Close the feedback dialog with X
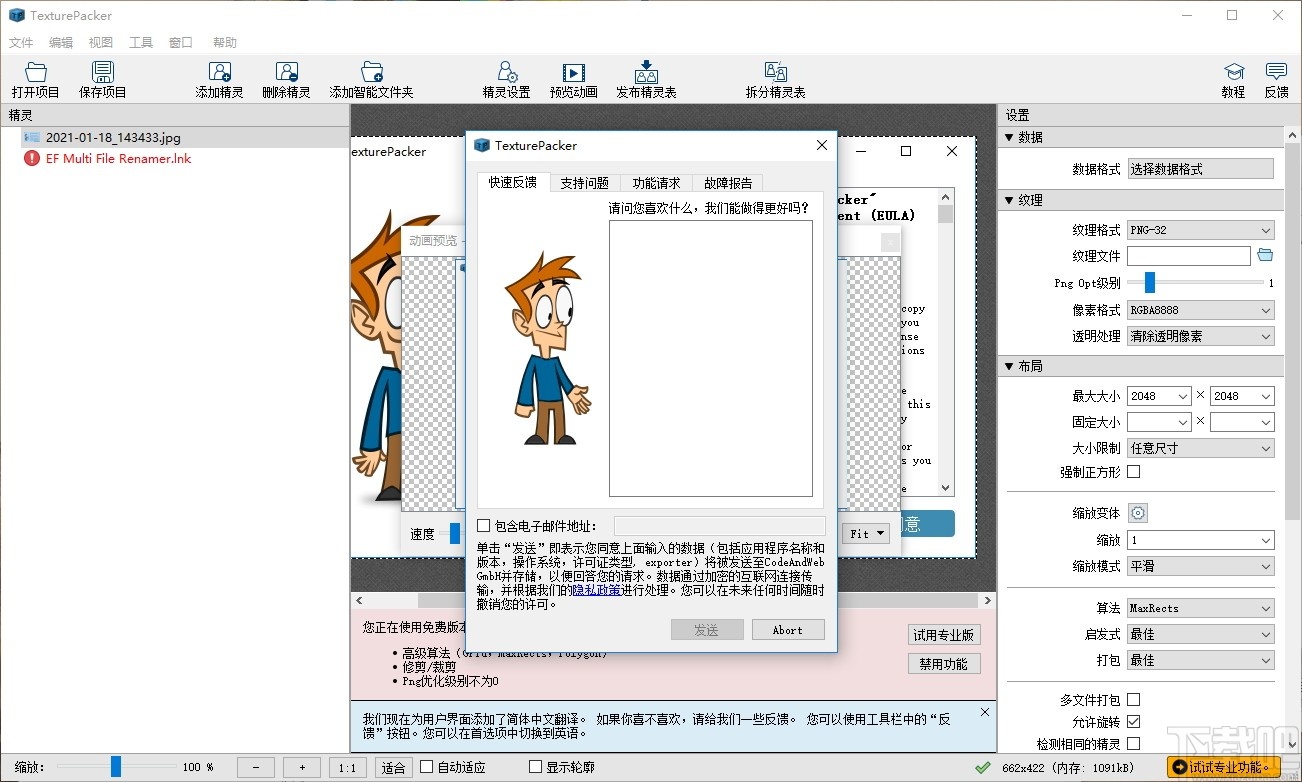The height and width of the screenshot is (782, 1302). (x=822, y=145)
